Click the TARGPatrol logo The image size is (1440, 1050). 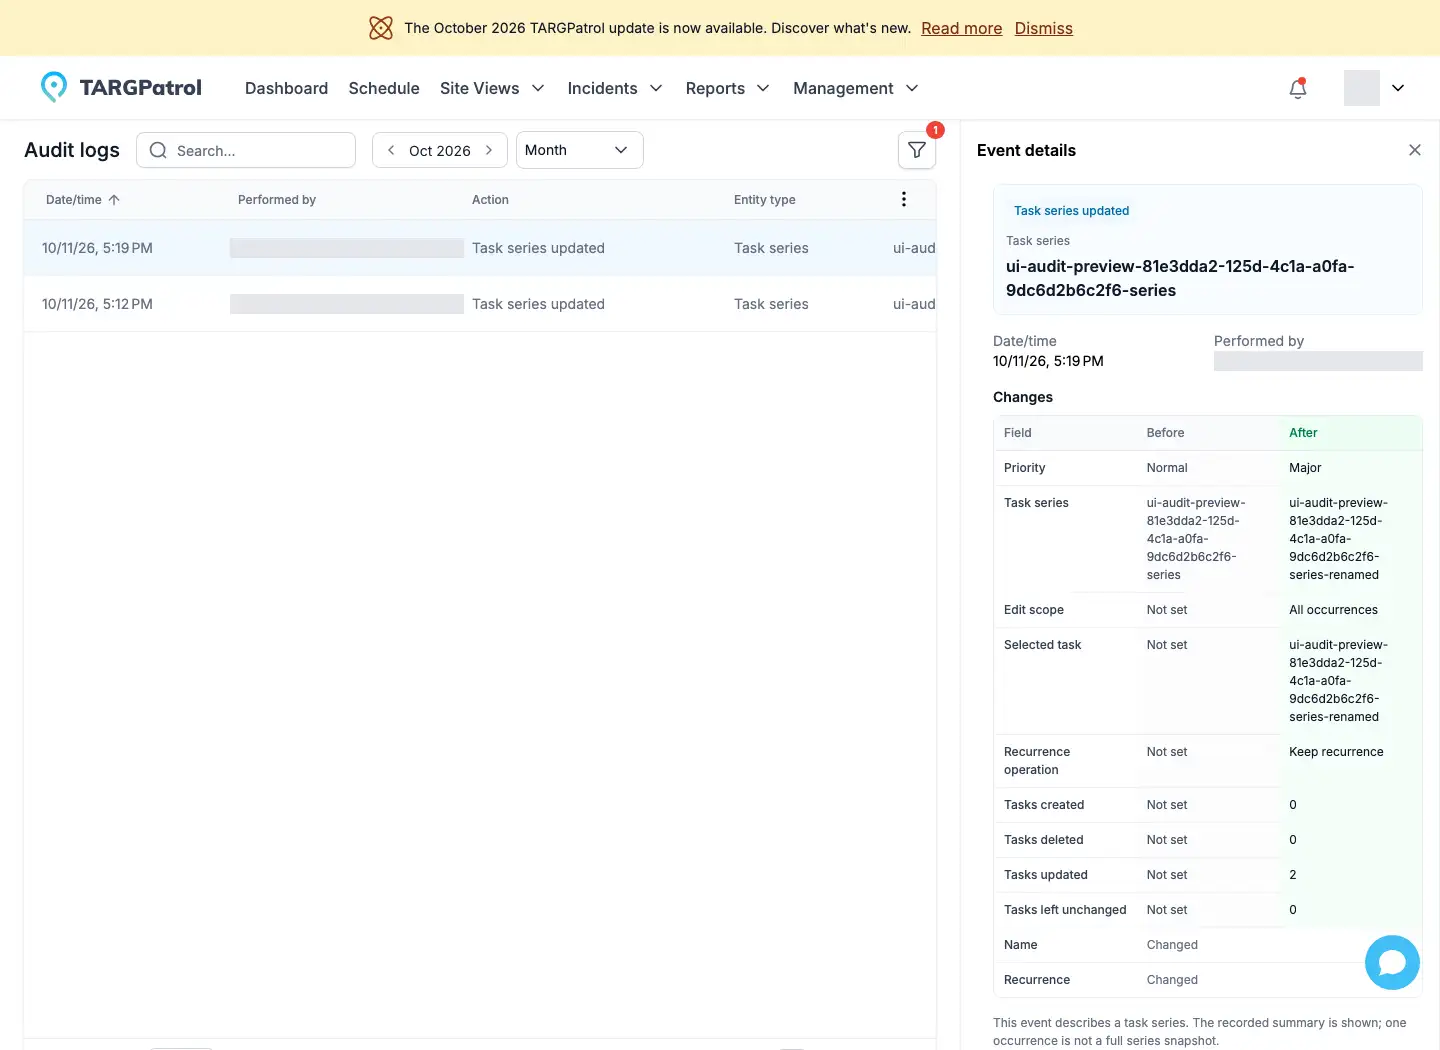121,88
